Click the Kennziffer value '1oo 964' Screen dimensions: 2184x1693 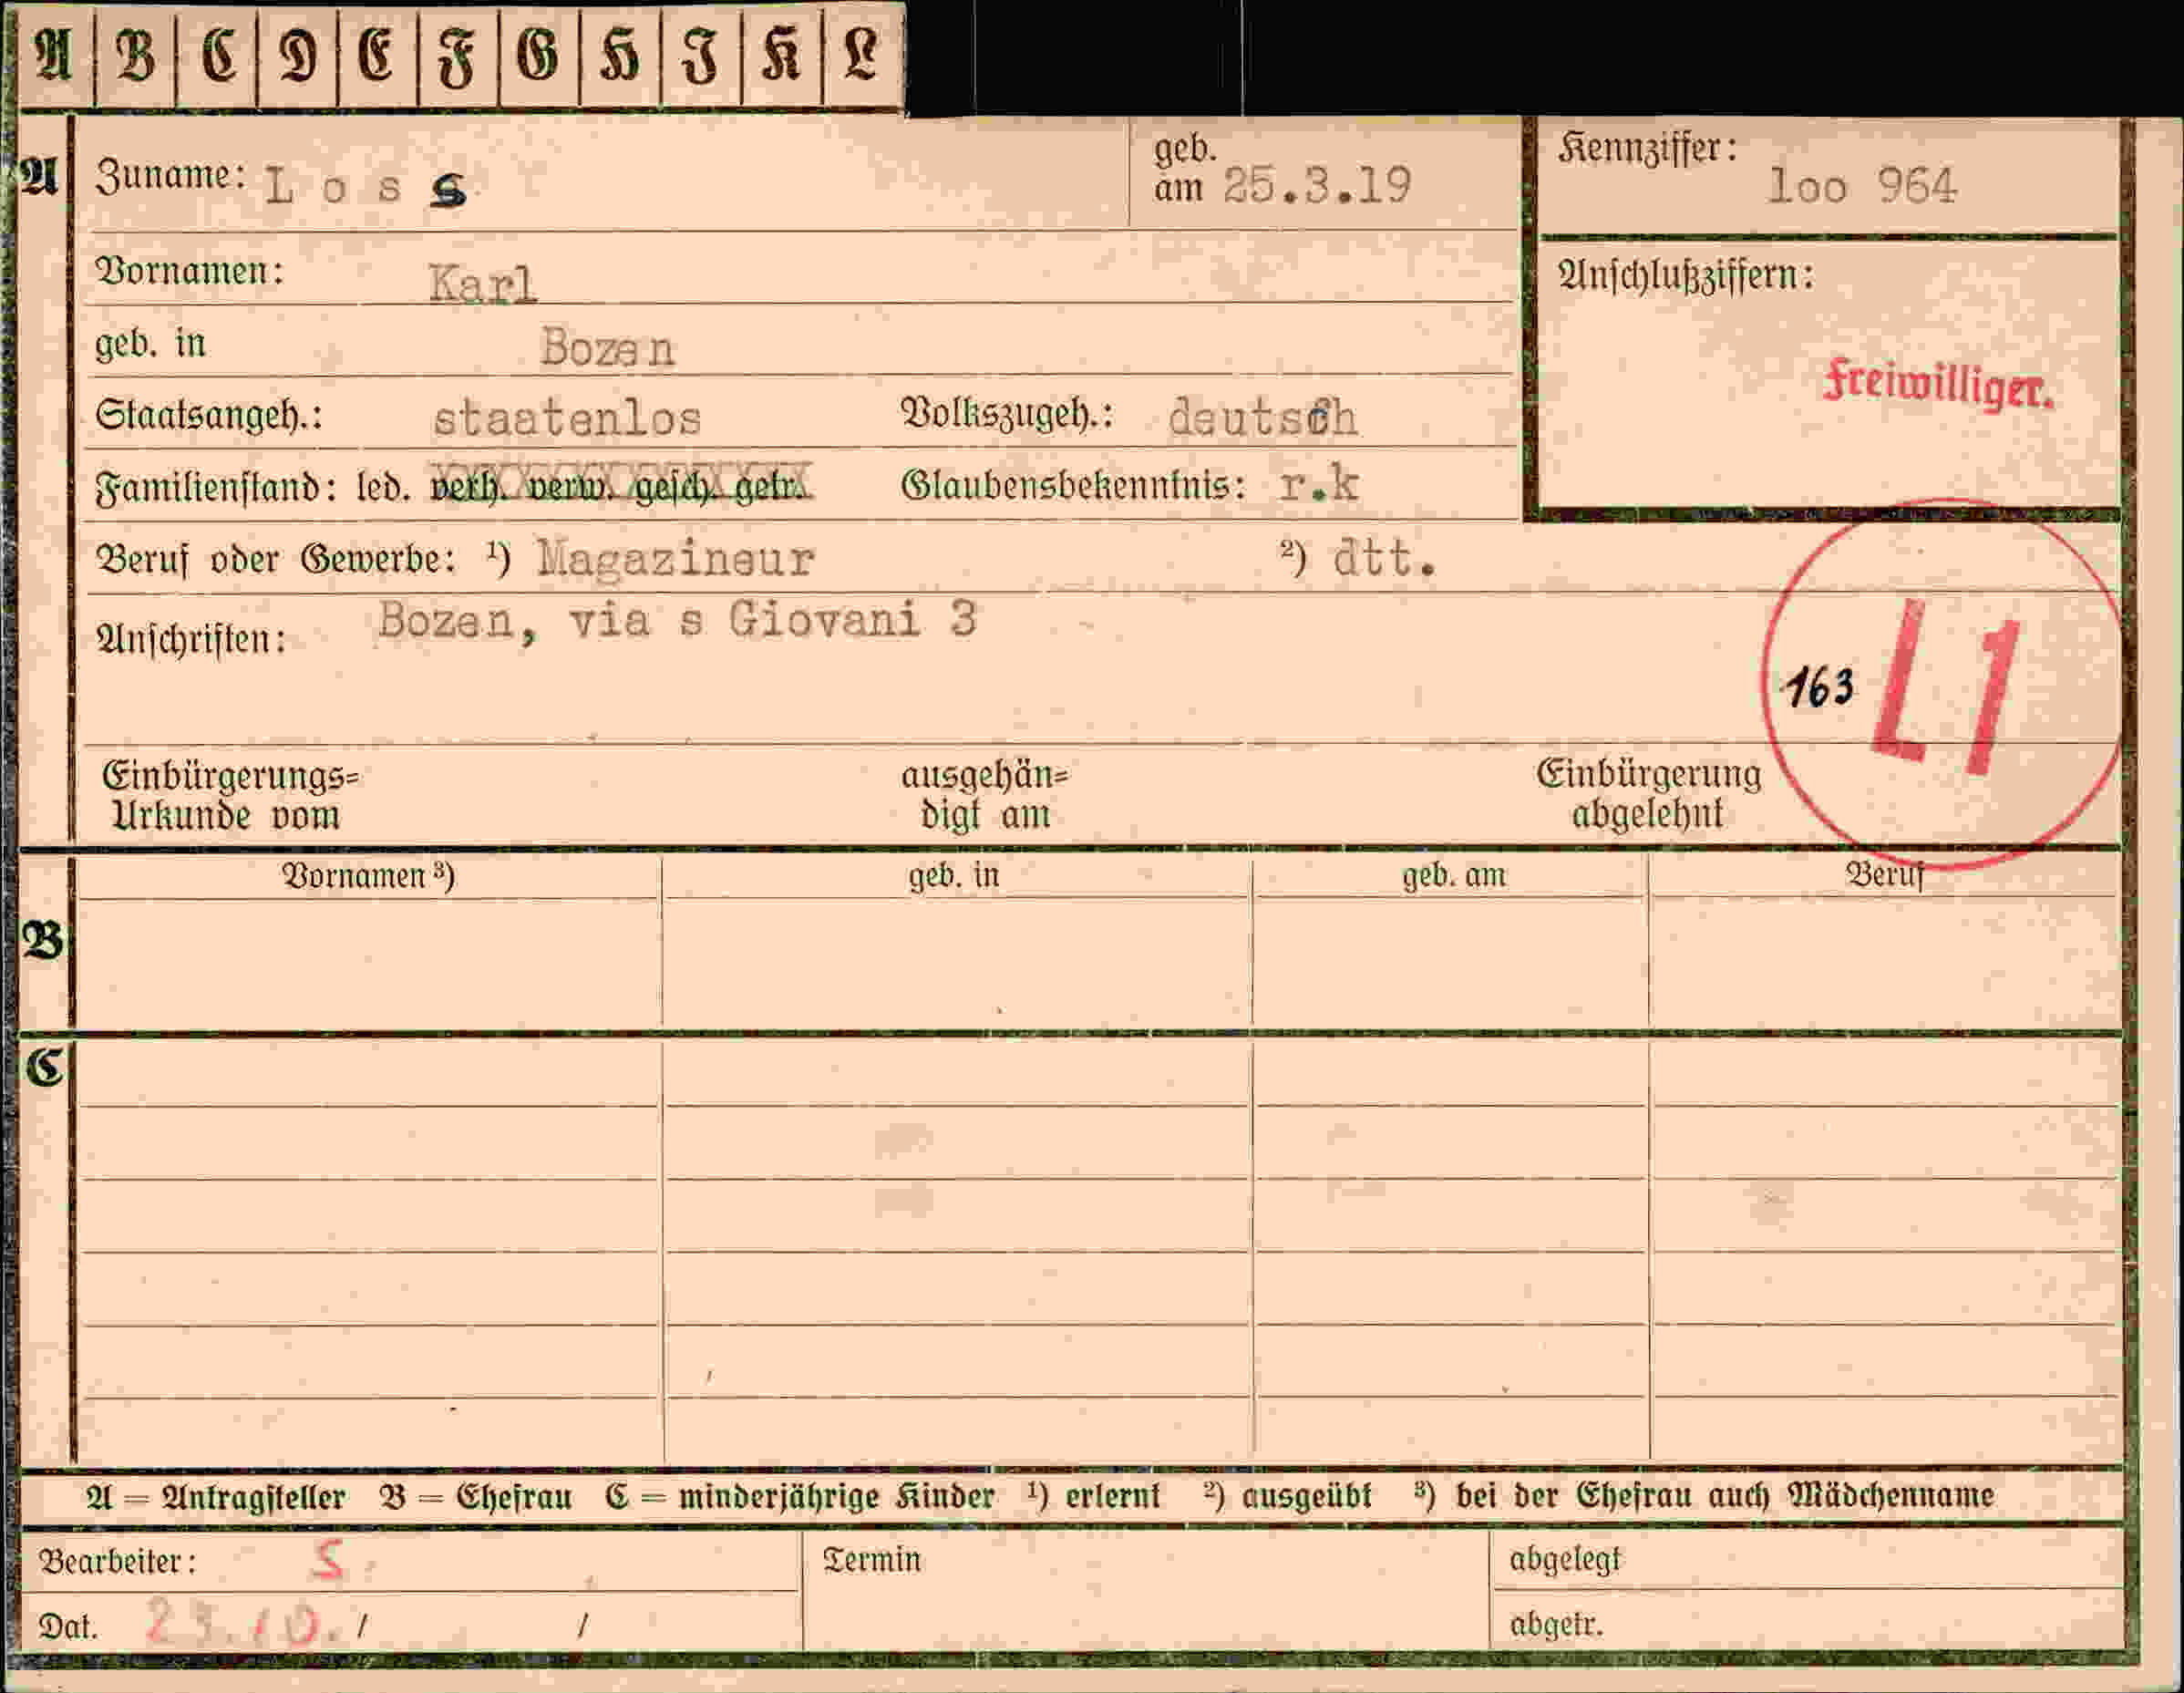(x=1862, y=187)
